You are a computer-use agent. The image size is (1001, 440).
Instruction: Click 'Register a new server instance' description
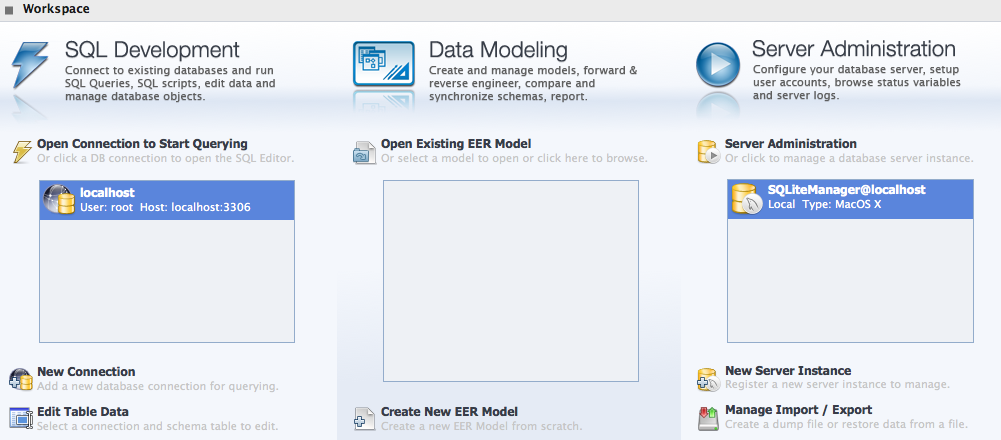click(837, 384)
